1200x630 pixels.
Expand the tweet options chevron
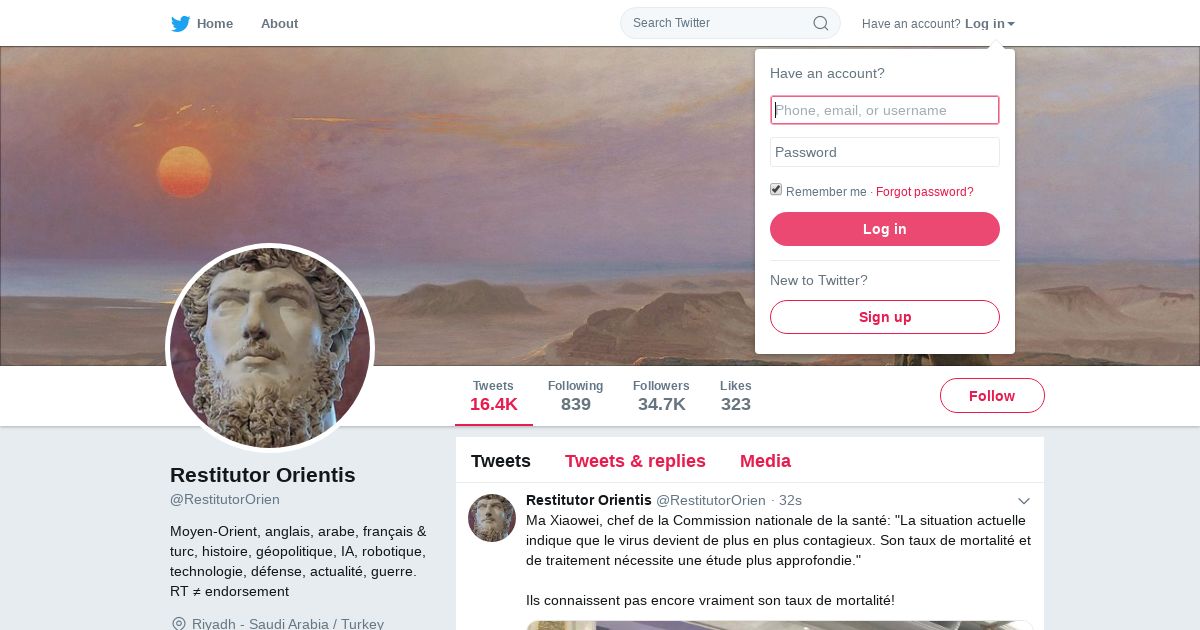coord(1024,501)
